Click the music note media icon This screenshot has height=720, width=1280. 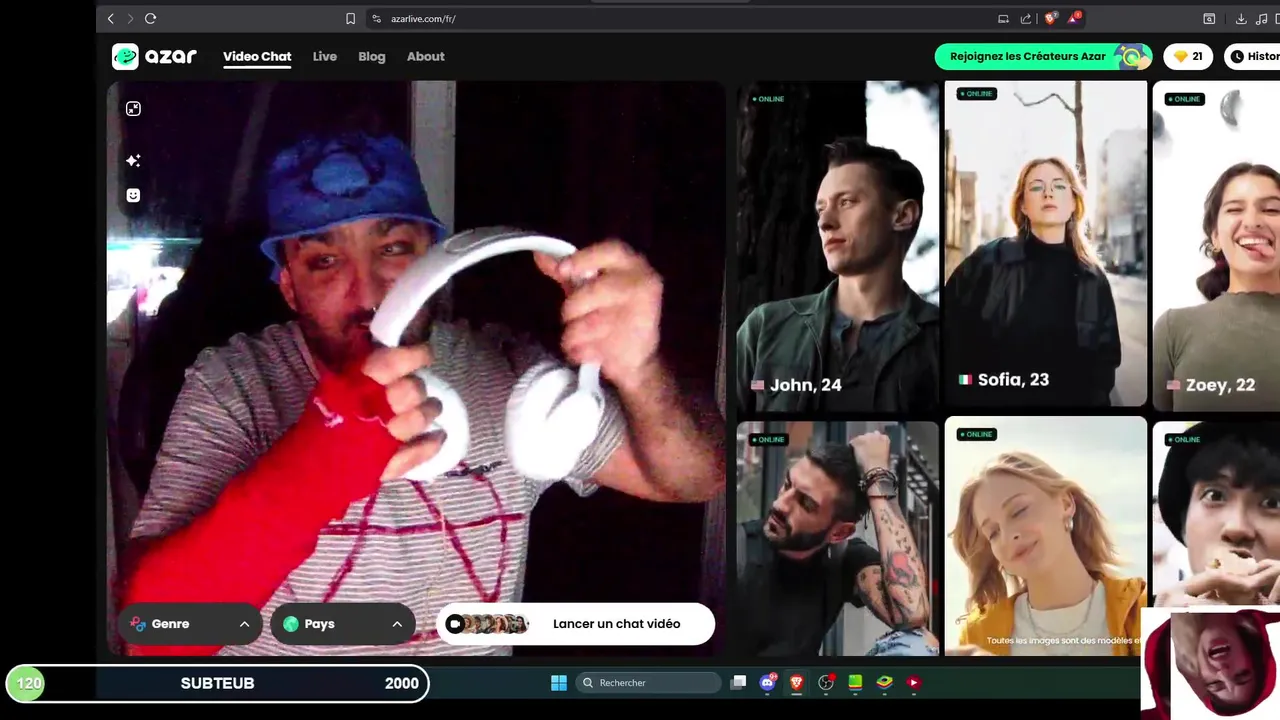click(1261, 18)
